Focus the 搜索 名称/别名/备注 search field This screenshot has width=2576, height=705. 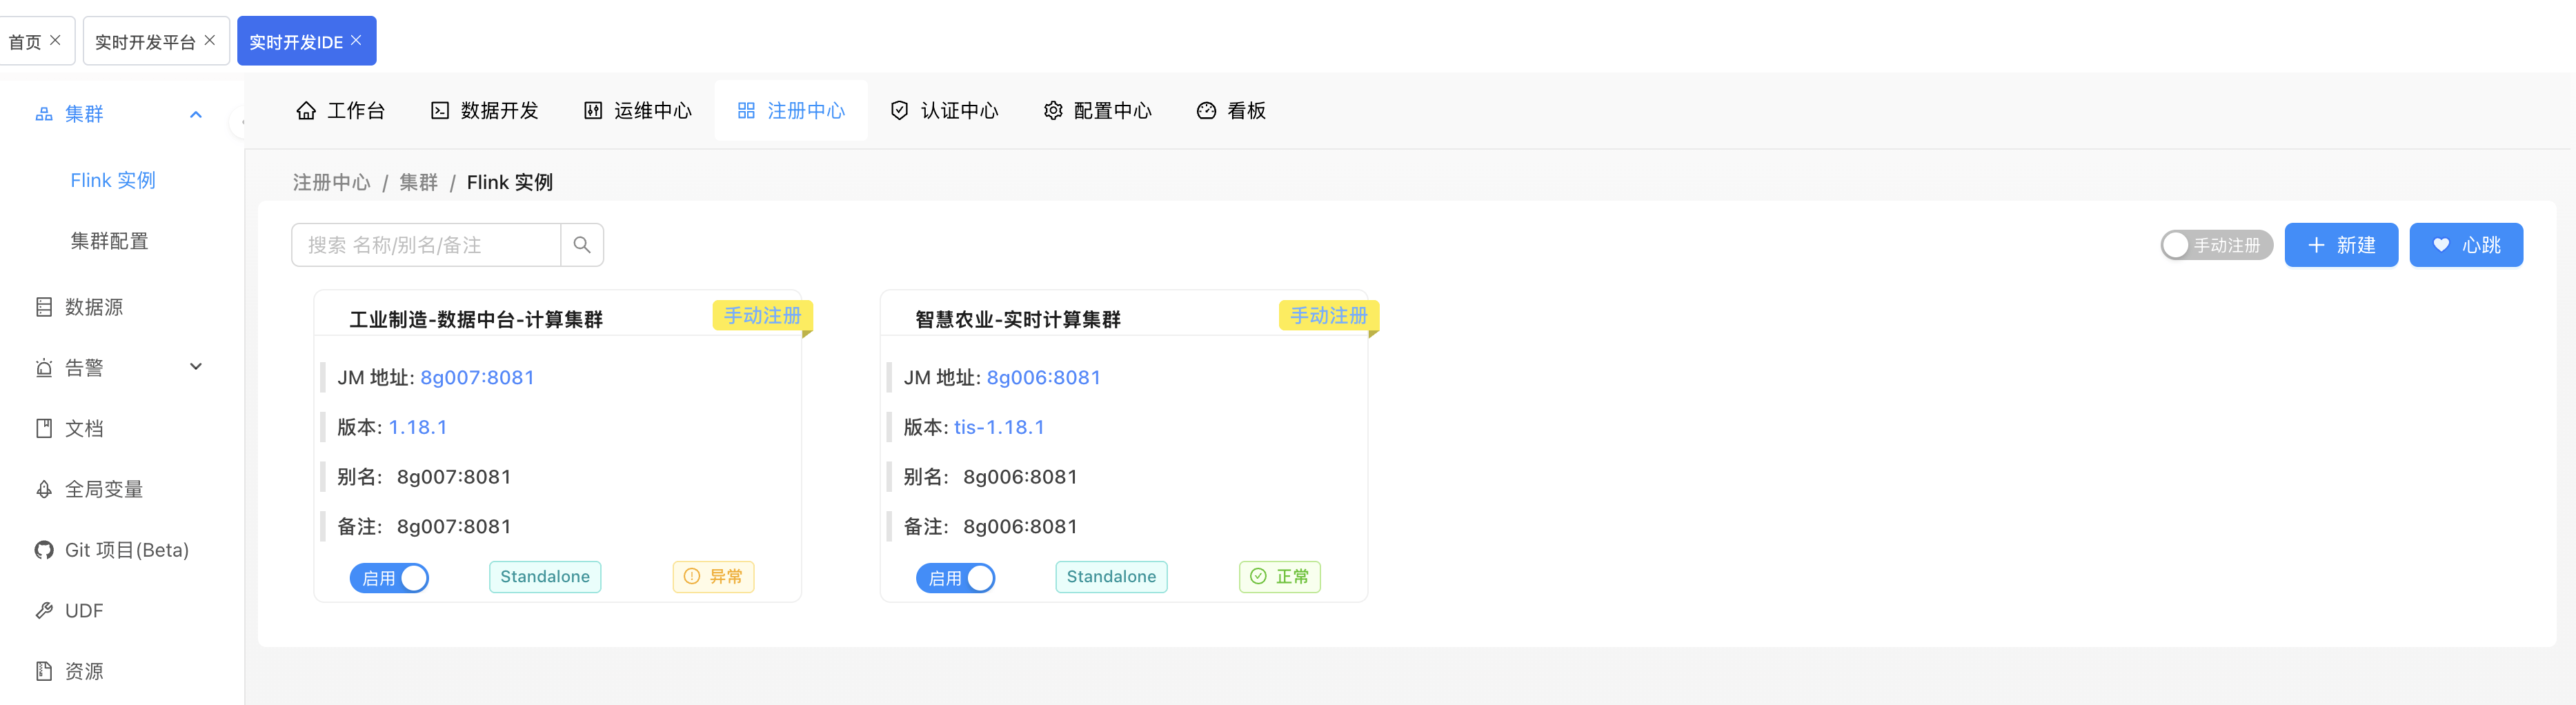coord(426,245)
